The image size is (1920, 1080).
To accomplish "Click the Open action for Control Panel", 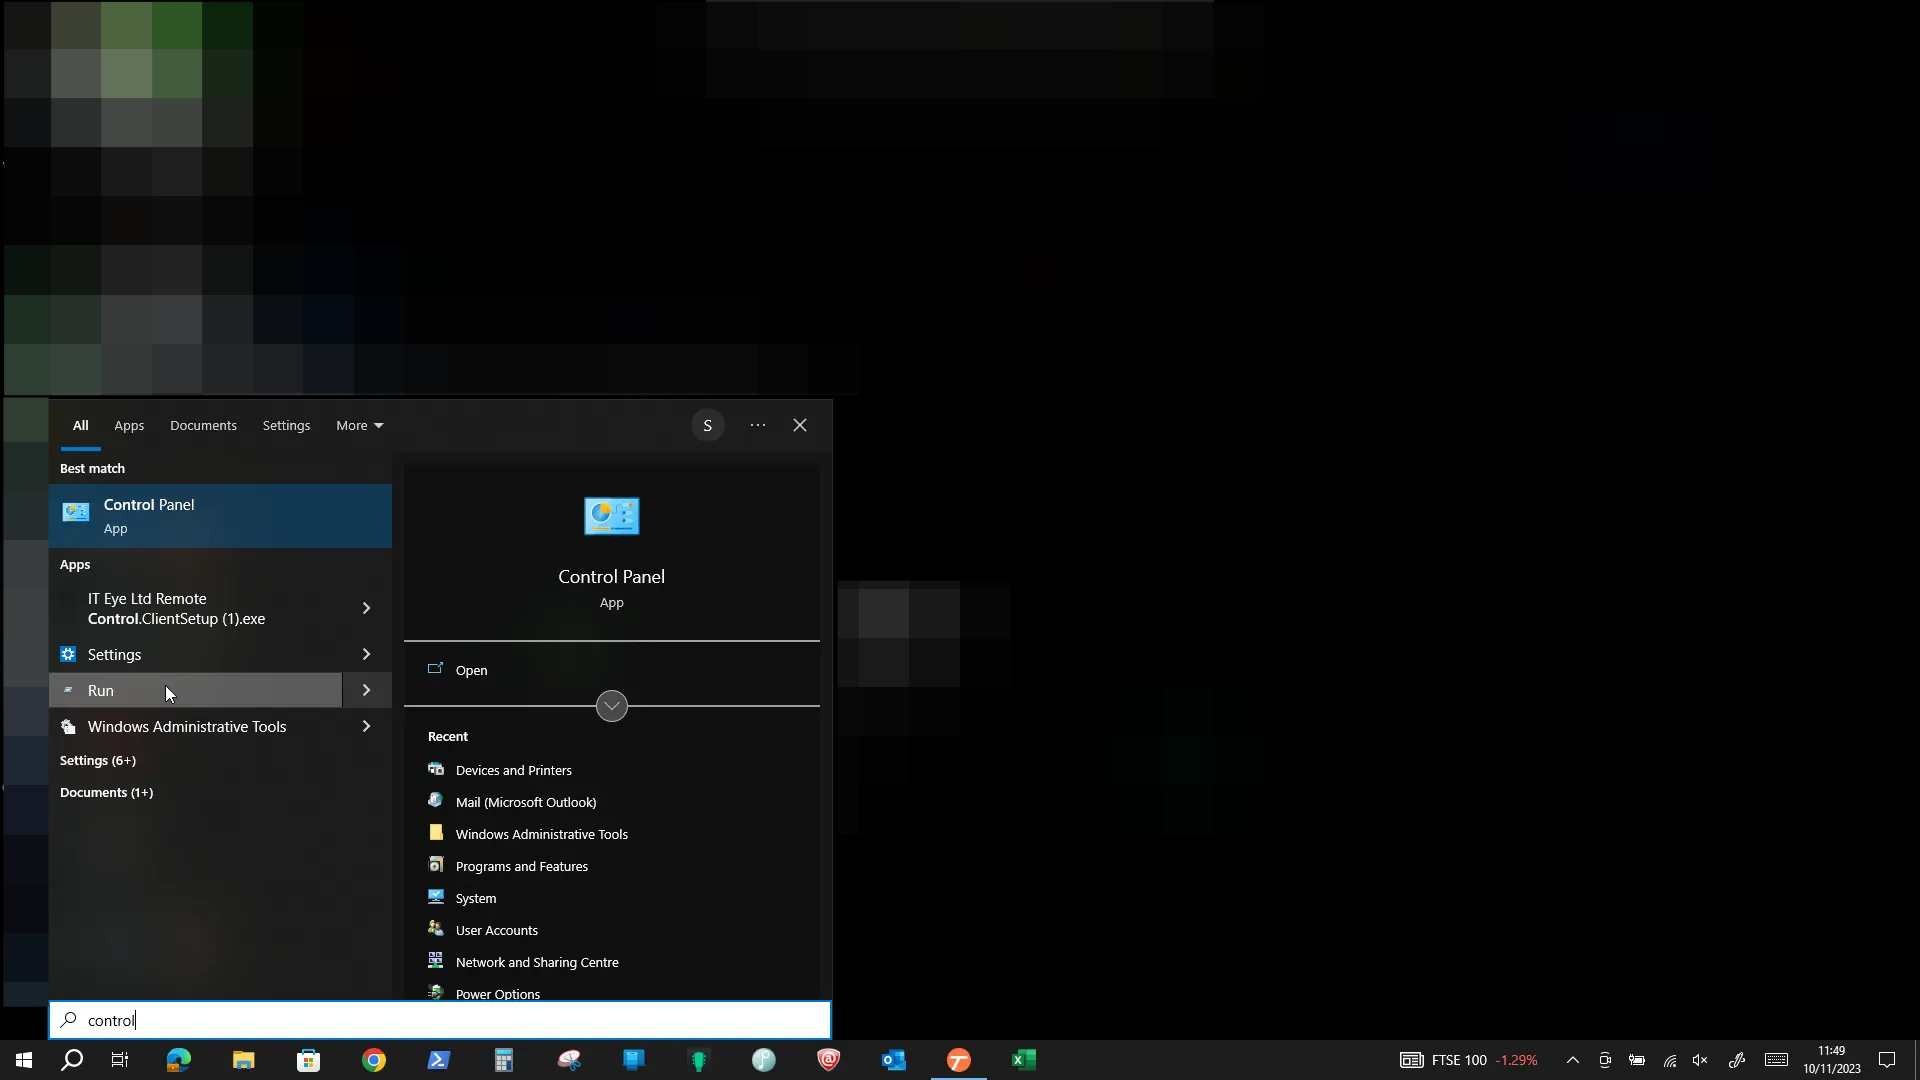I will click(x=471, y=670).
